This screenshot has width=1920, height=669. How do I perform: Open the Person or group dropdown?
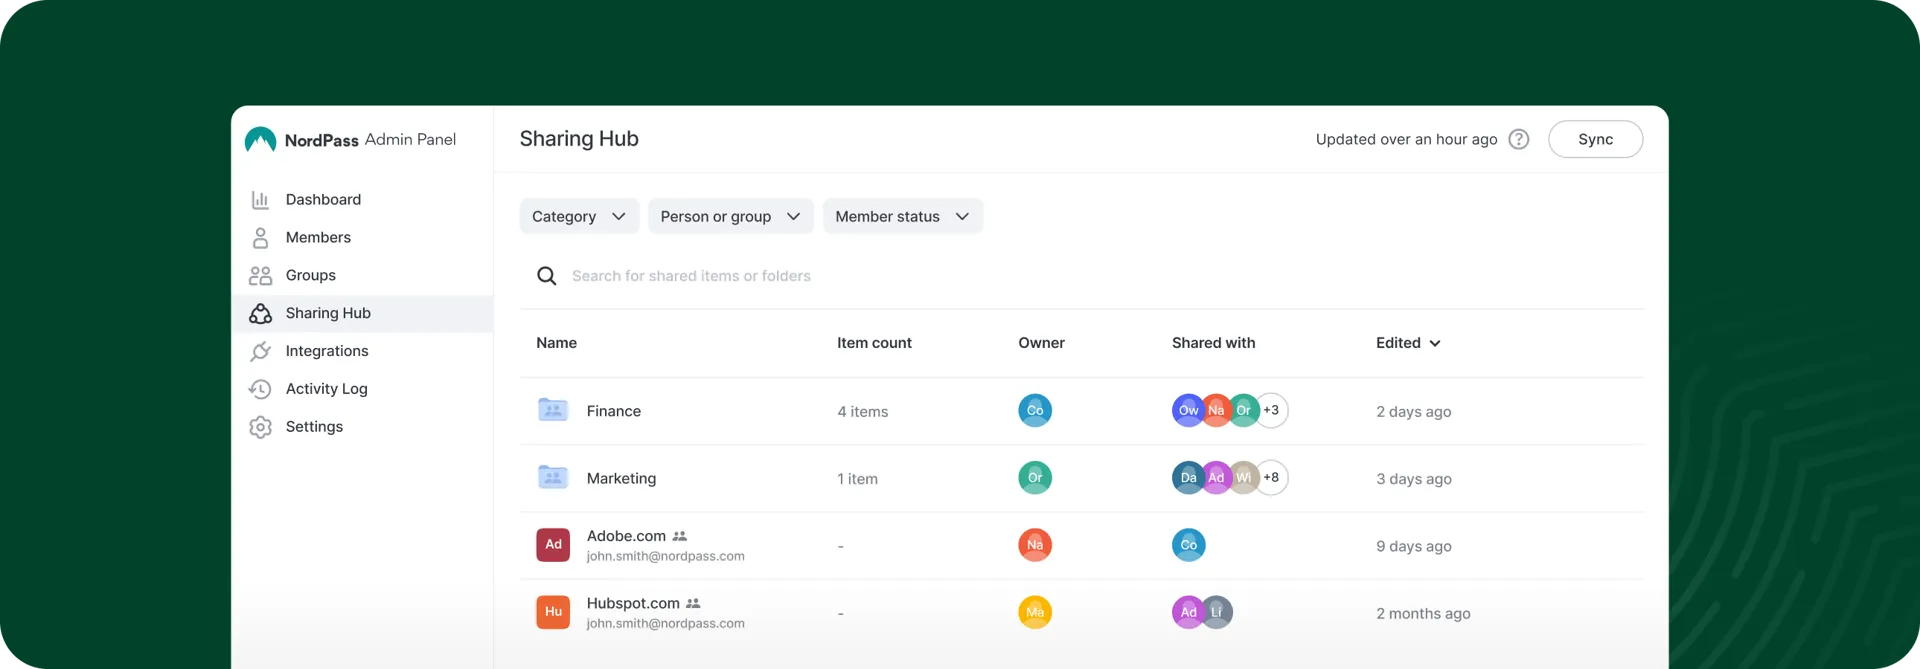[x=730, y=217]
